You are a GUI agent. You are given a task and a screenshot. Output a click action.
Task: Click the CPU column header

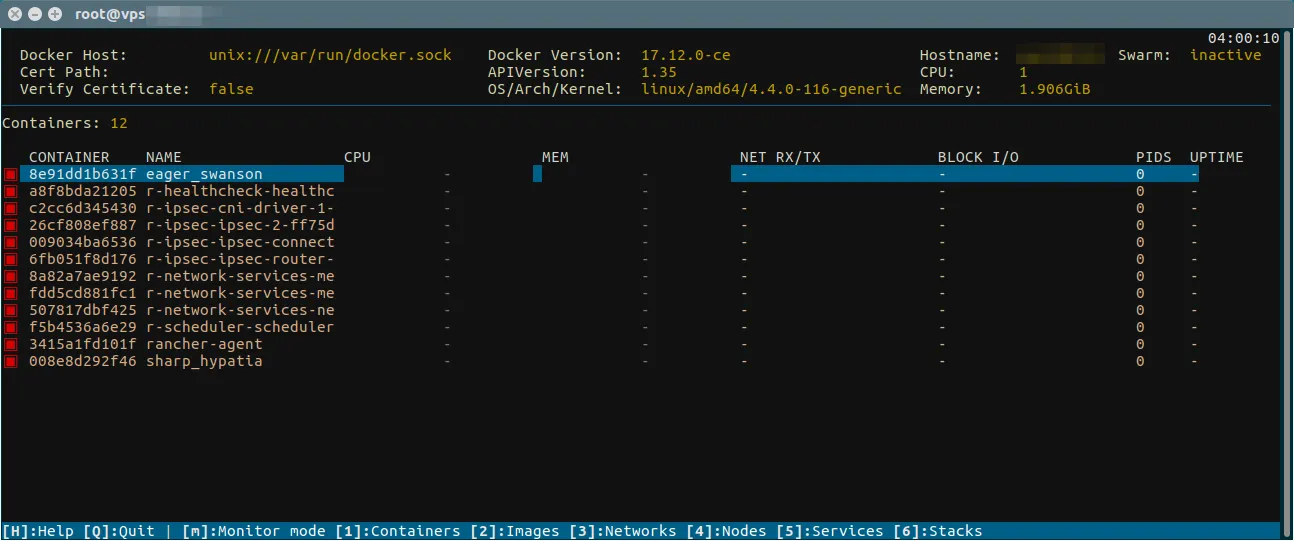coord(357,157)
